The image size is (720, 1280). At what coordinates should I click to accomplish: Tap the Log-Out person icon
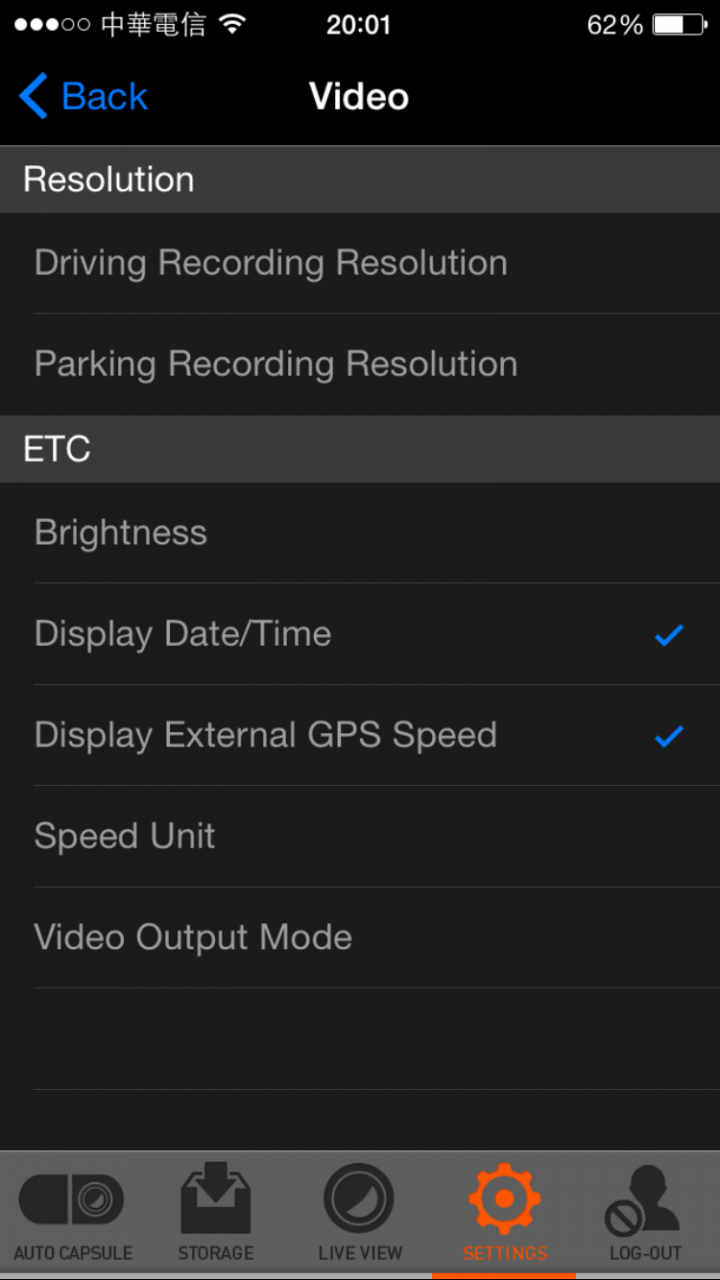pyautogui.click(x=645, y=1200)
